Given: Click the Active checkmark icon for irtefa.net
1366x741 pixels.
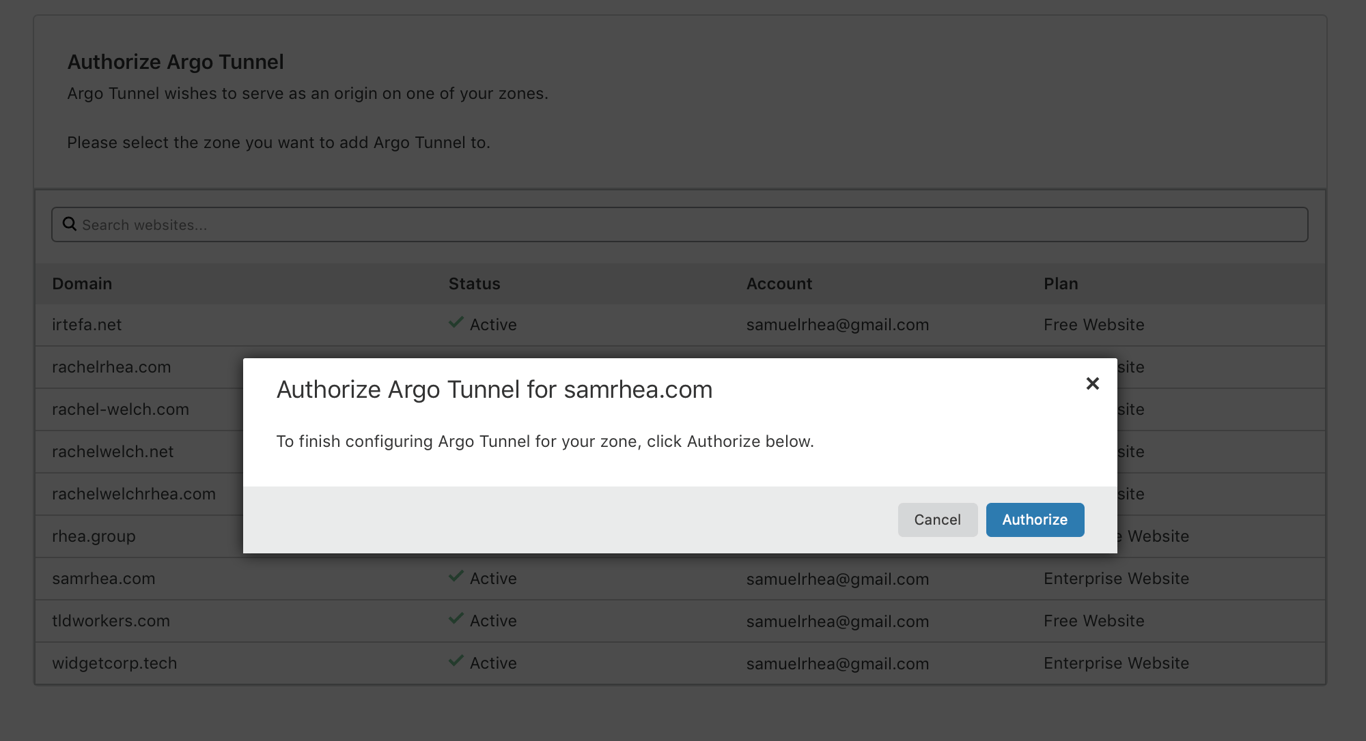Looking at the screenshot, I should tap(456, 323).
